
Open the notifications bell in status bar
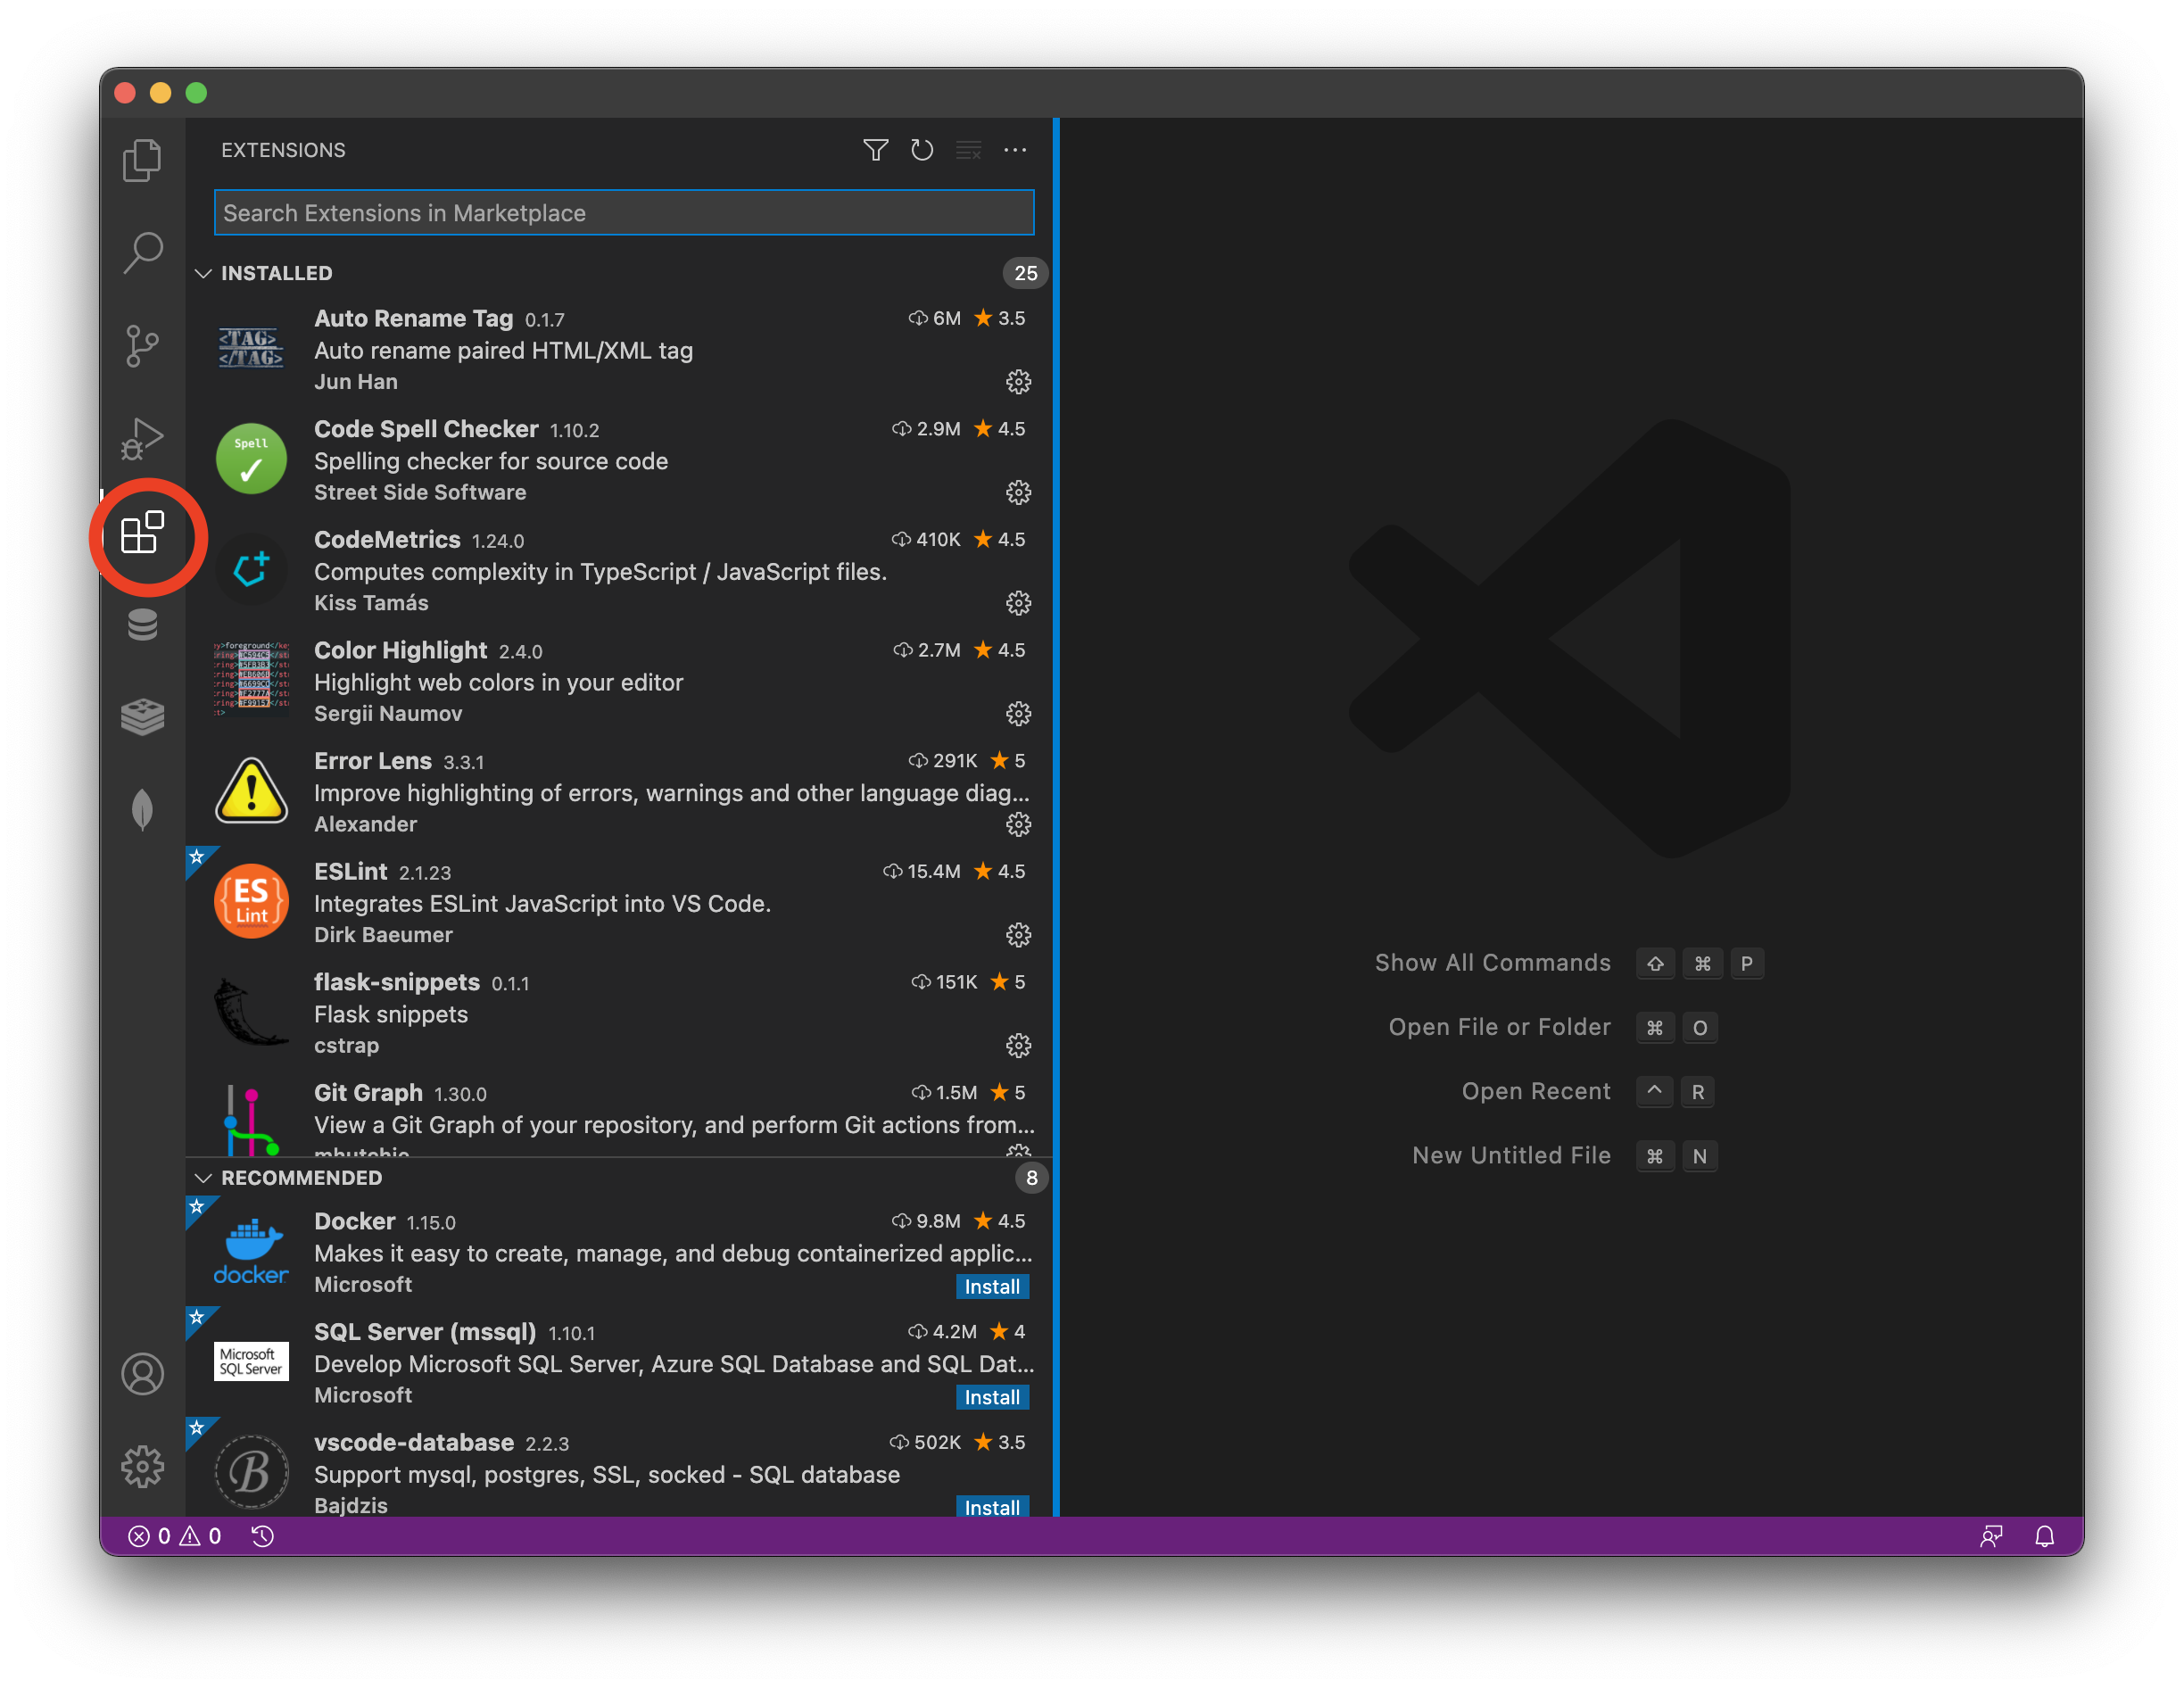pos(2044,1536)
